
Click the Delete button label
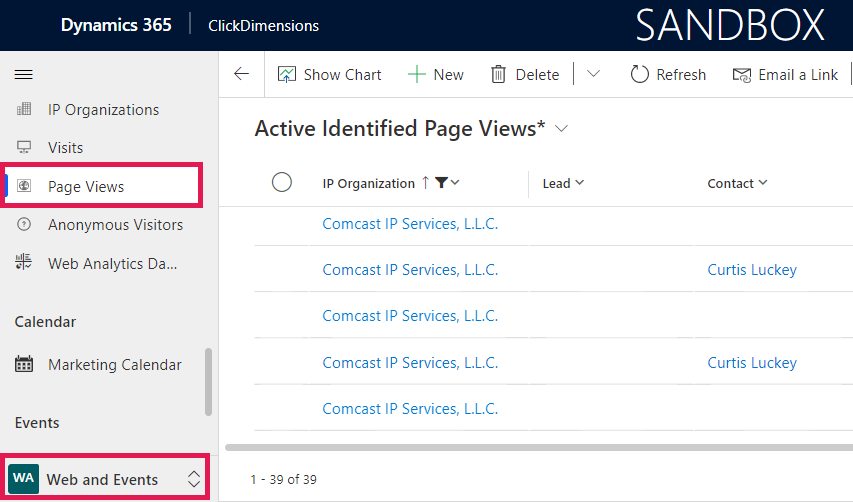pyautogui.click(x=537, y=75)
